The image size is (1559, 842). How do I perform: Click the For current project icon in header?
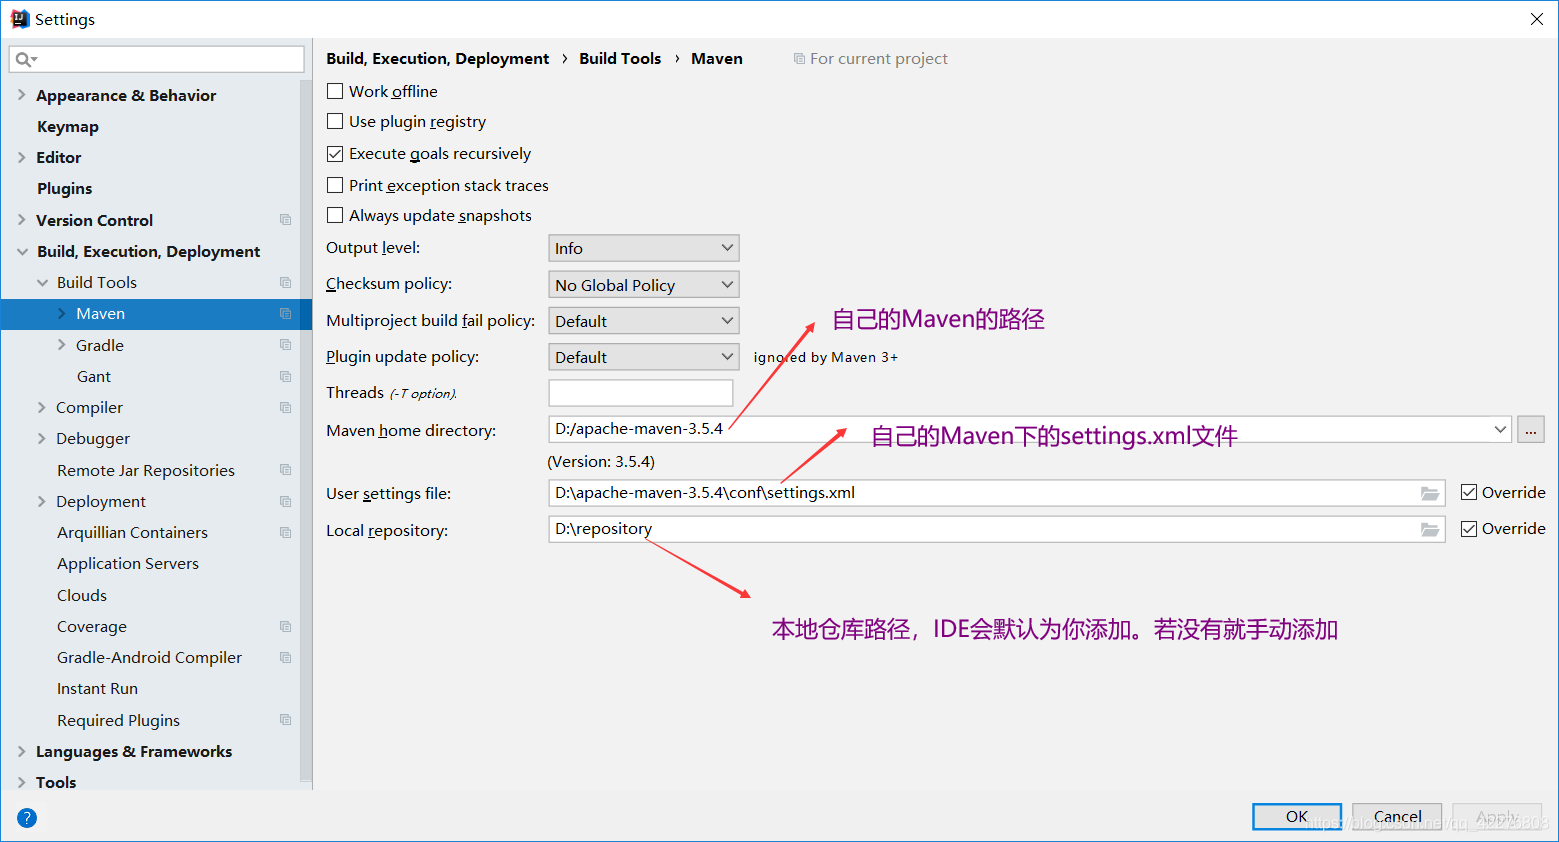pos(799,59)
